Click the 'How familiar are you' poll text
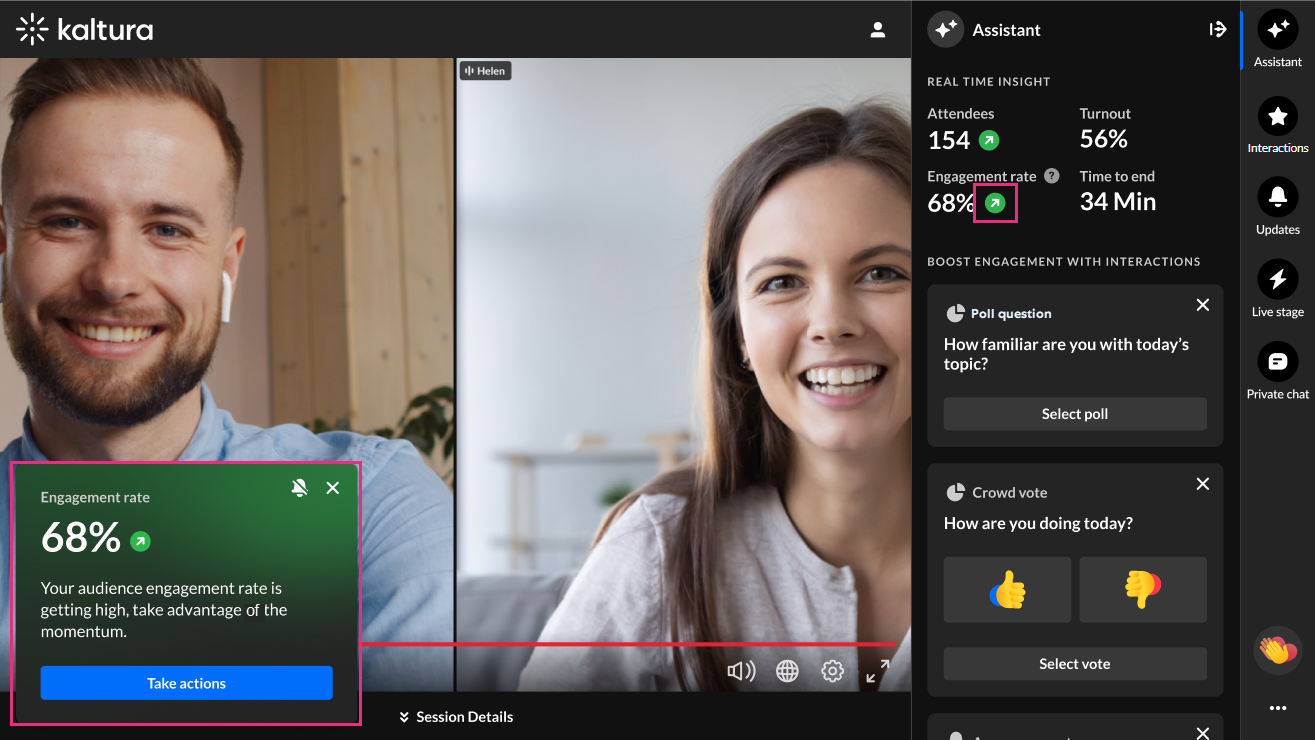Image resolution: width=1315 pixels, height=740 pixels. 1066,354
